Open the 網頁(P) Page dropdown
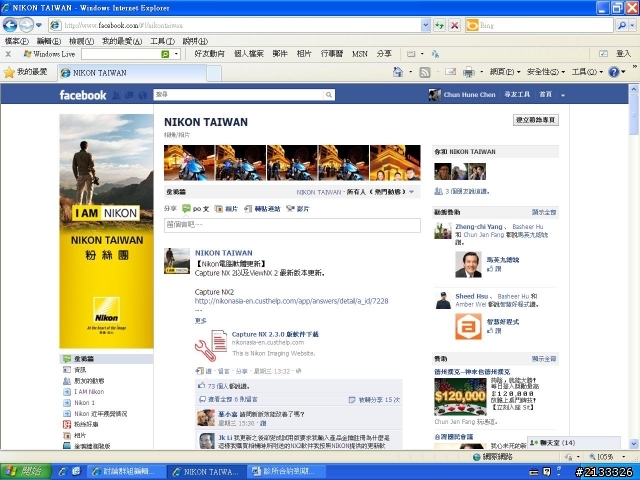This screenshot has height=480, width=640. click(505, 72)
